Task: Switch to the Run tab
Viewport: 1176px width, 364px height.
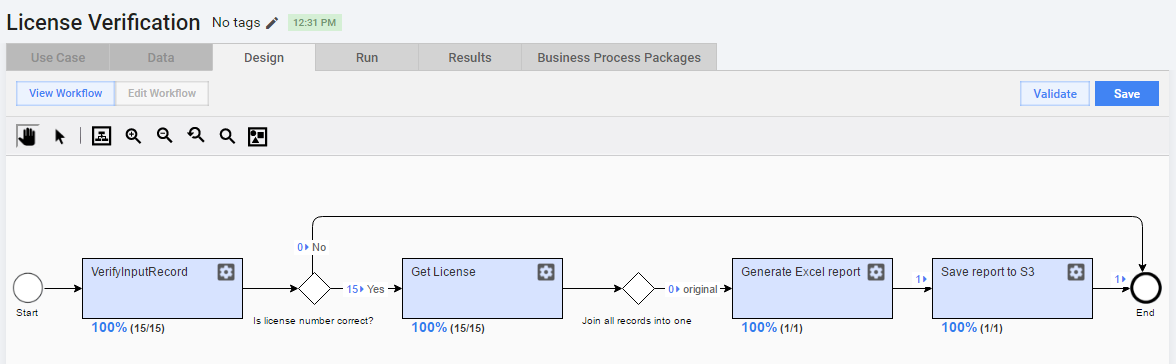Action: (x=367, y=57)
